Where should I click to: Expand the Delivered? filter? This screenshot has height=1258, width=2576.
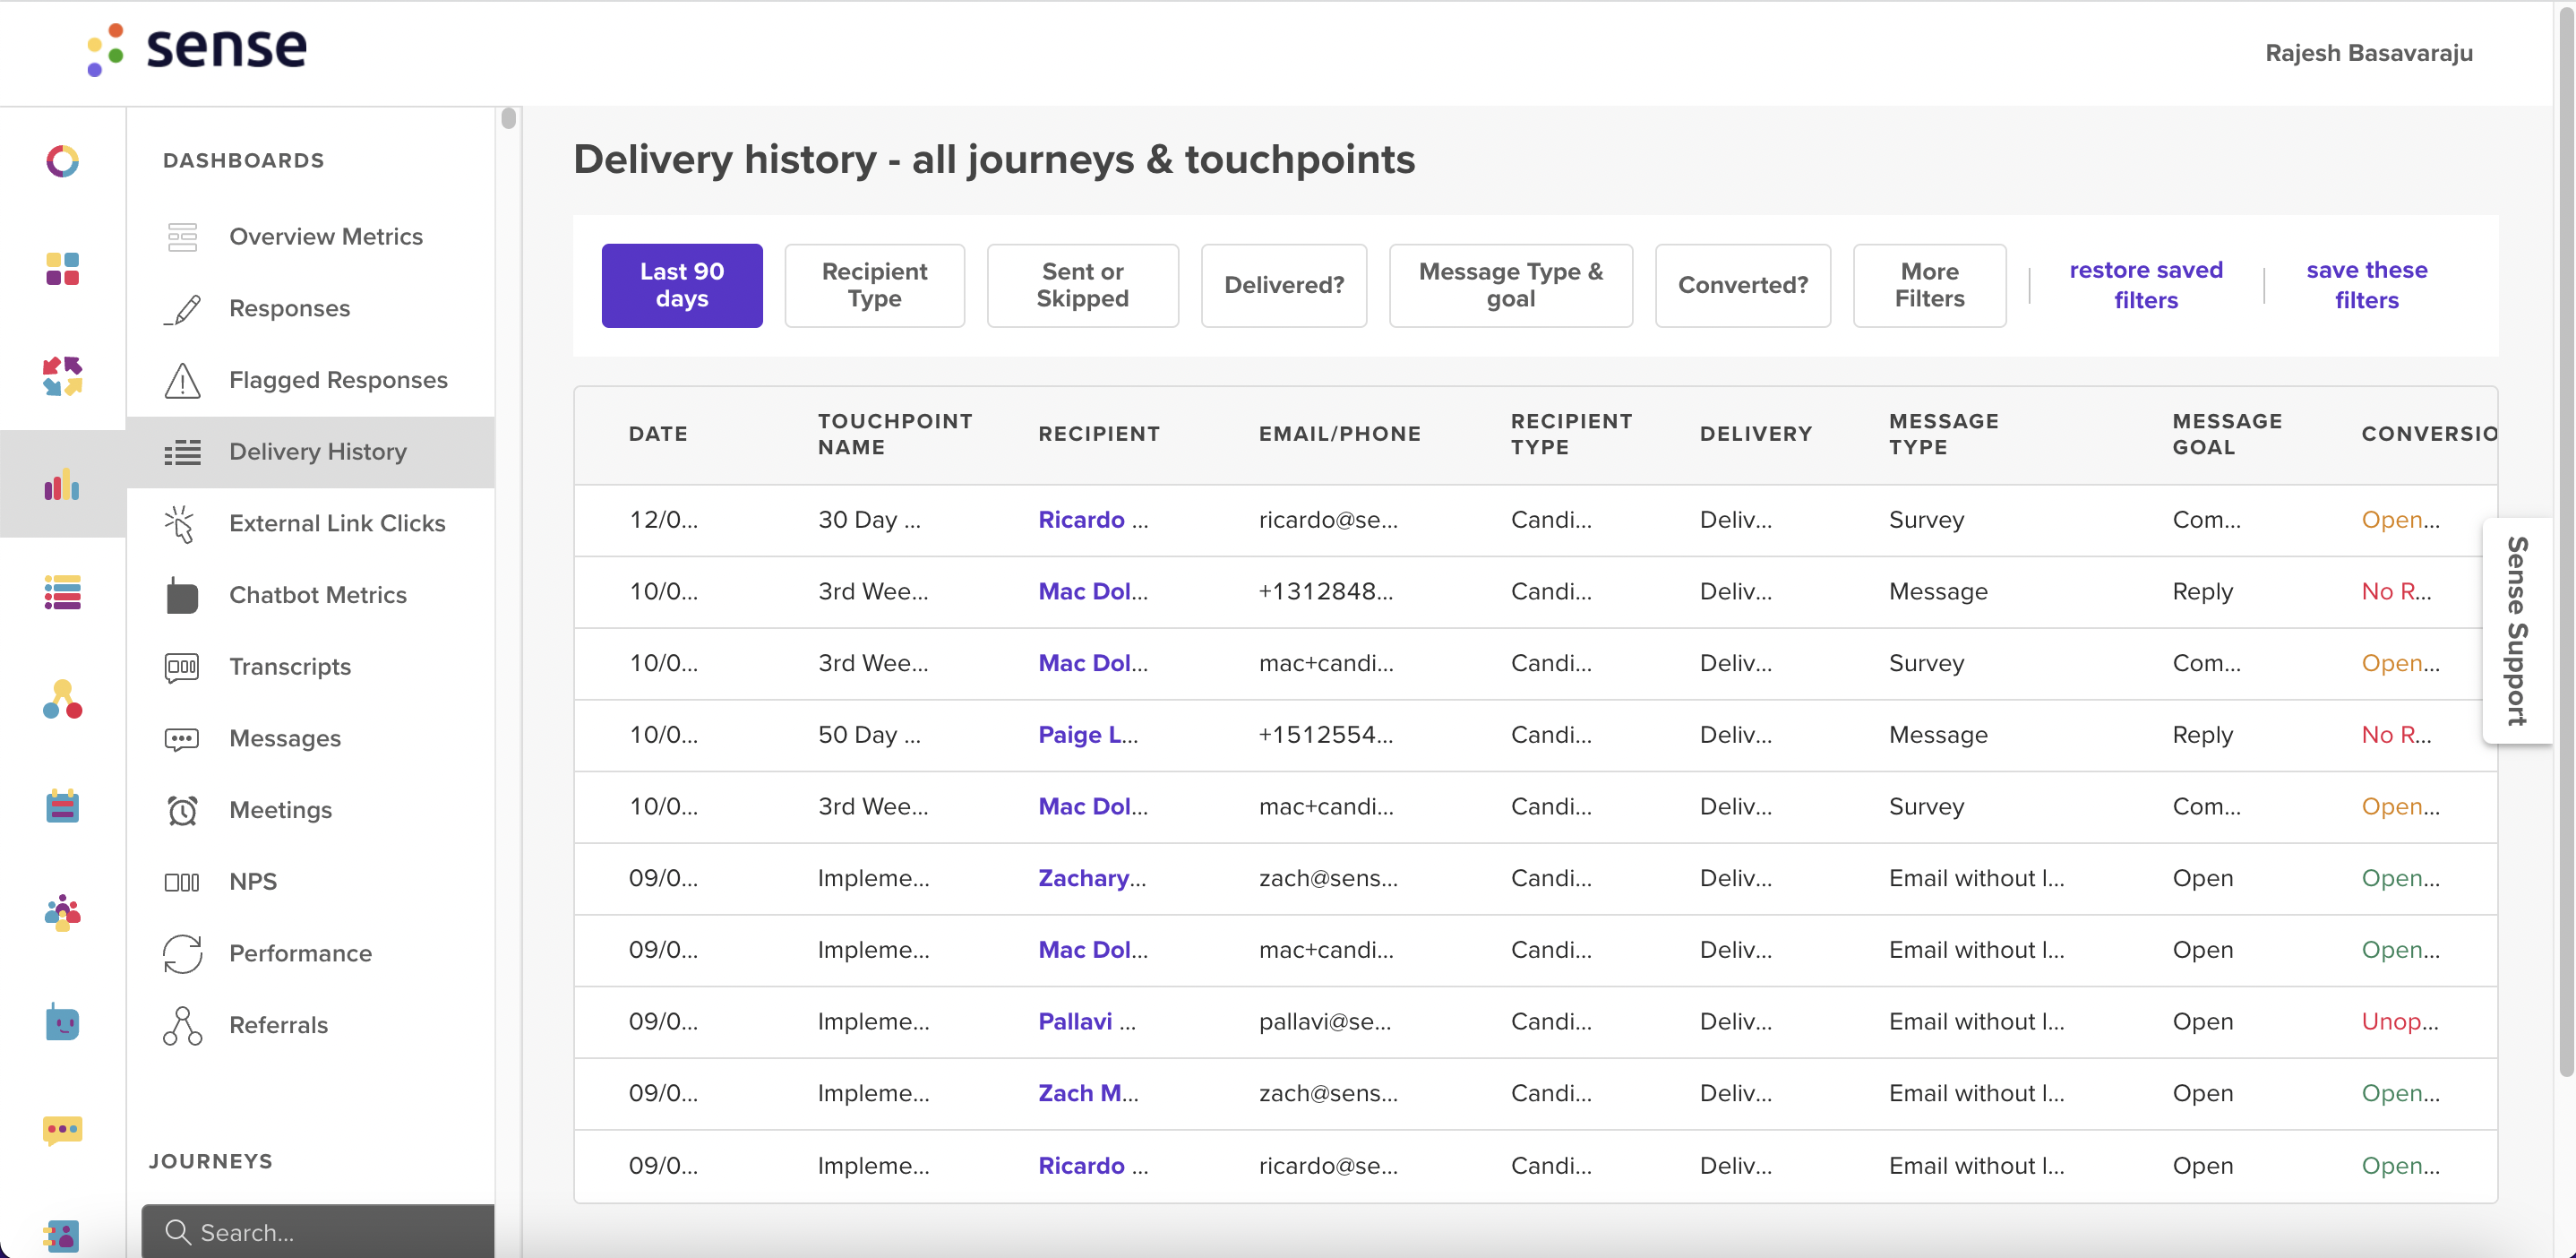[1284, 285]
